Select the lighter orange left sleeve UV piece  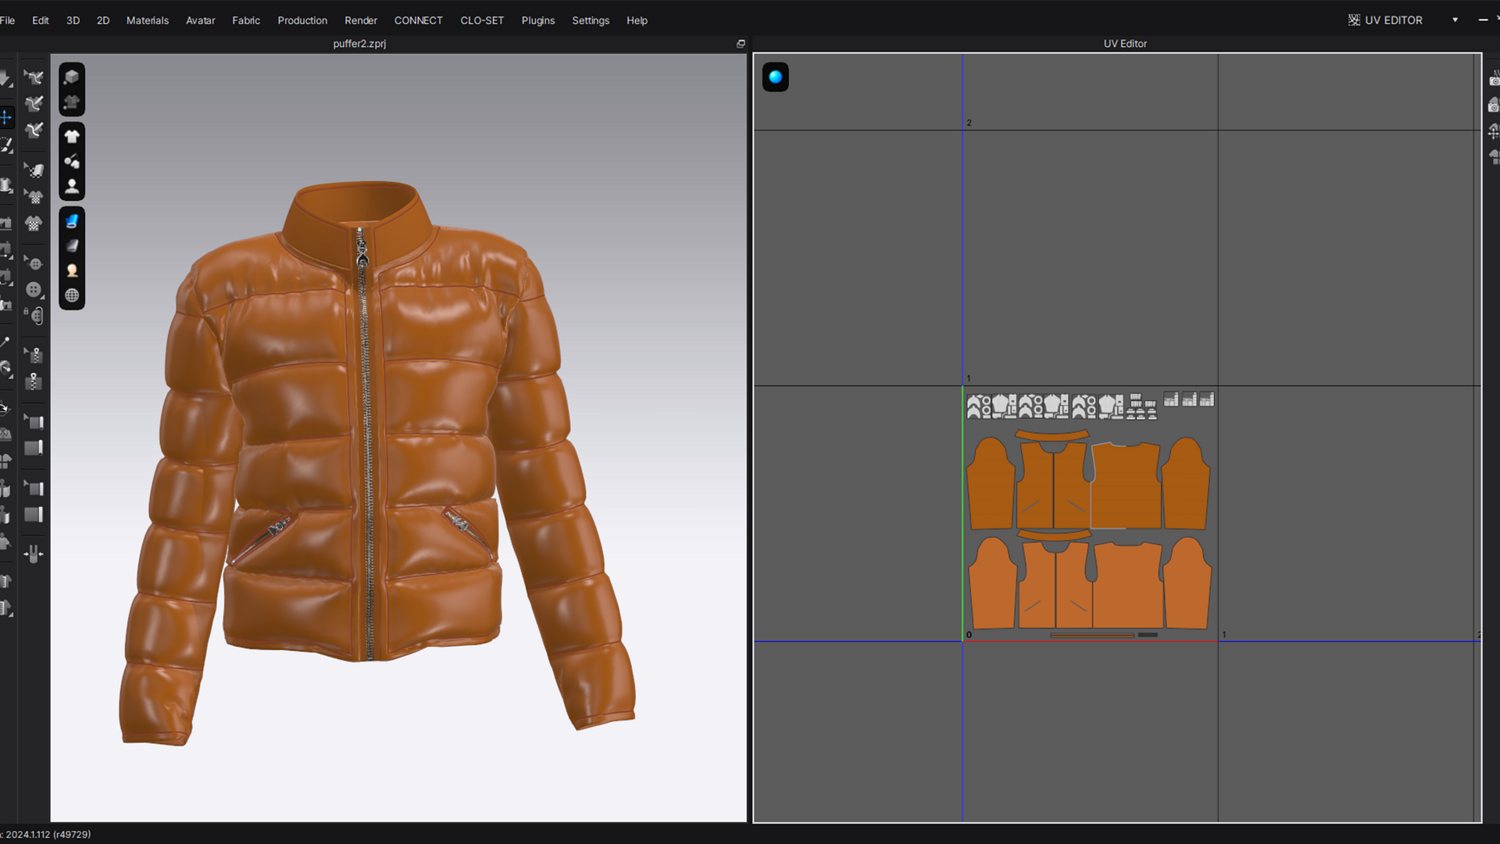tap(992, 583)
